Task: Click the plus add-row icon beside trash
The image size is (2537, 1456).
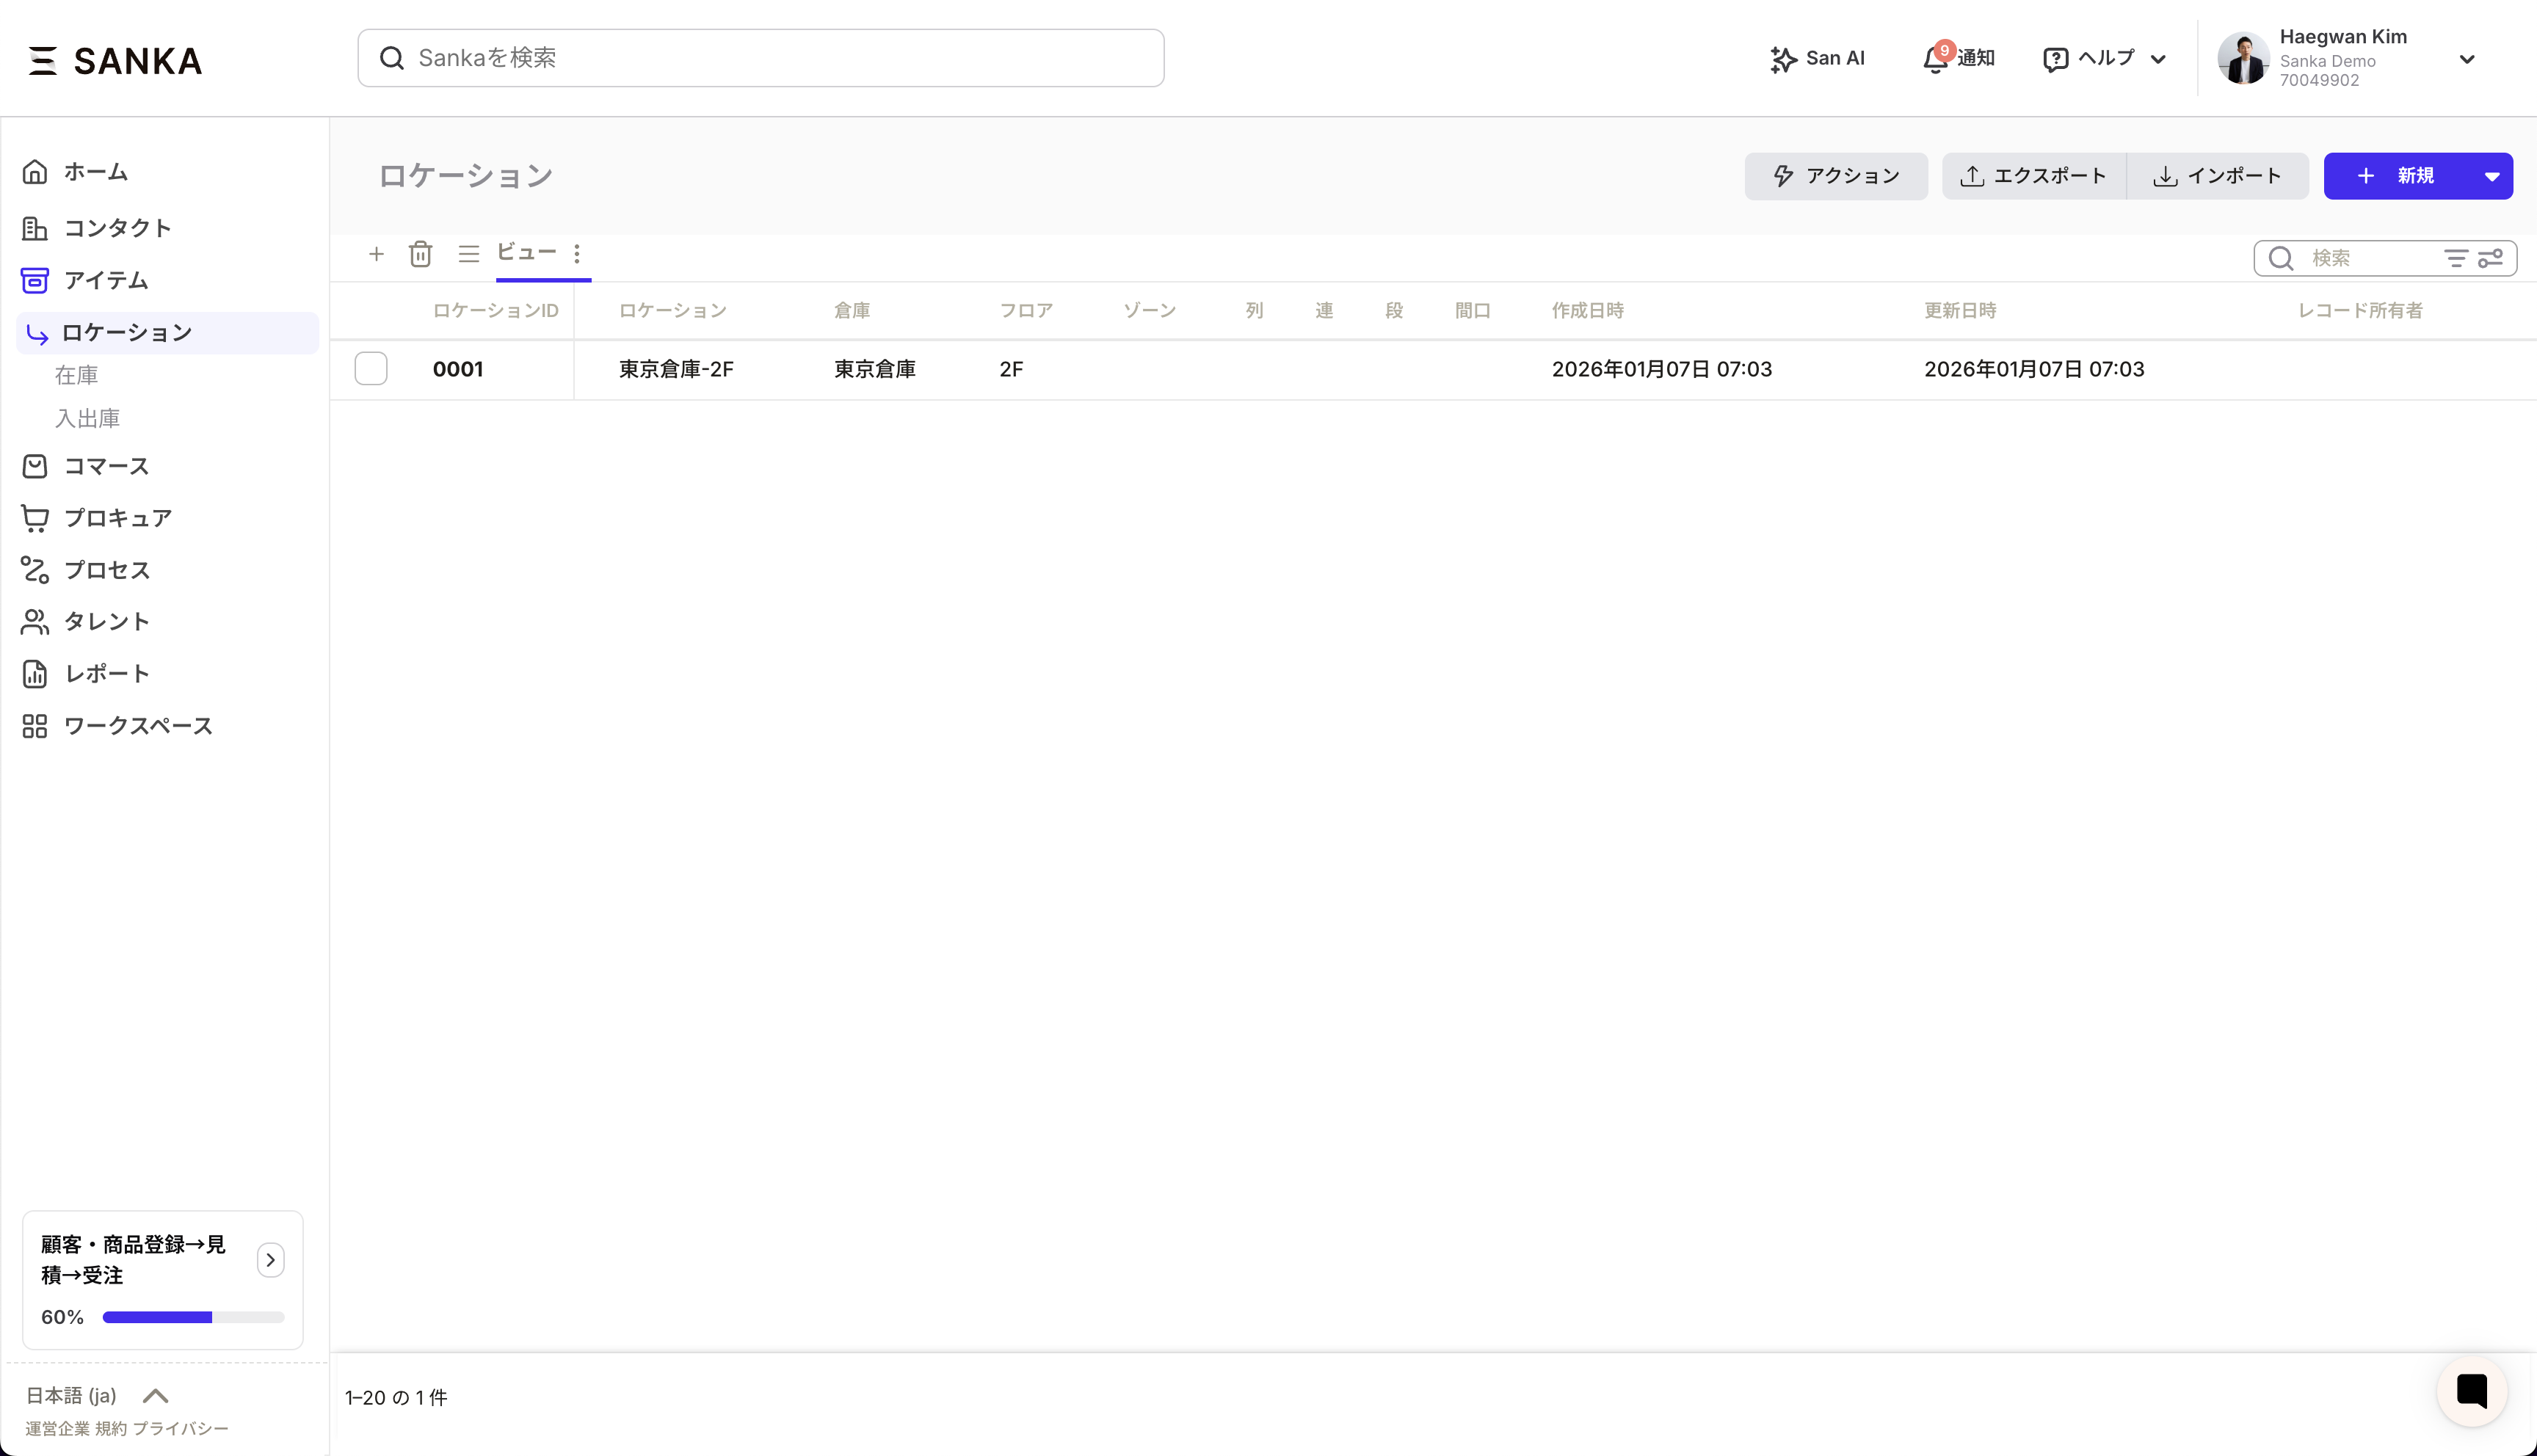Action: pos(376,254)
